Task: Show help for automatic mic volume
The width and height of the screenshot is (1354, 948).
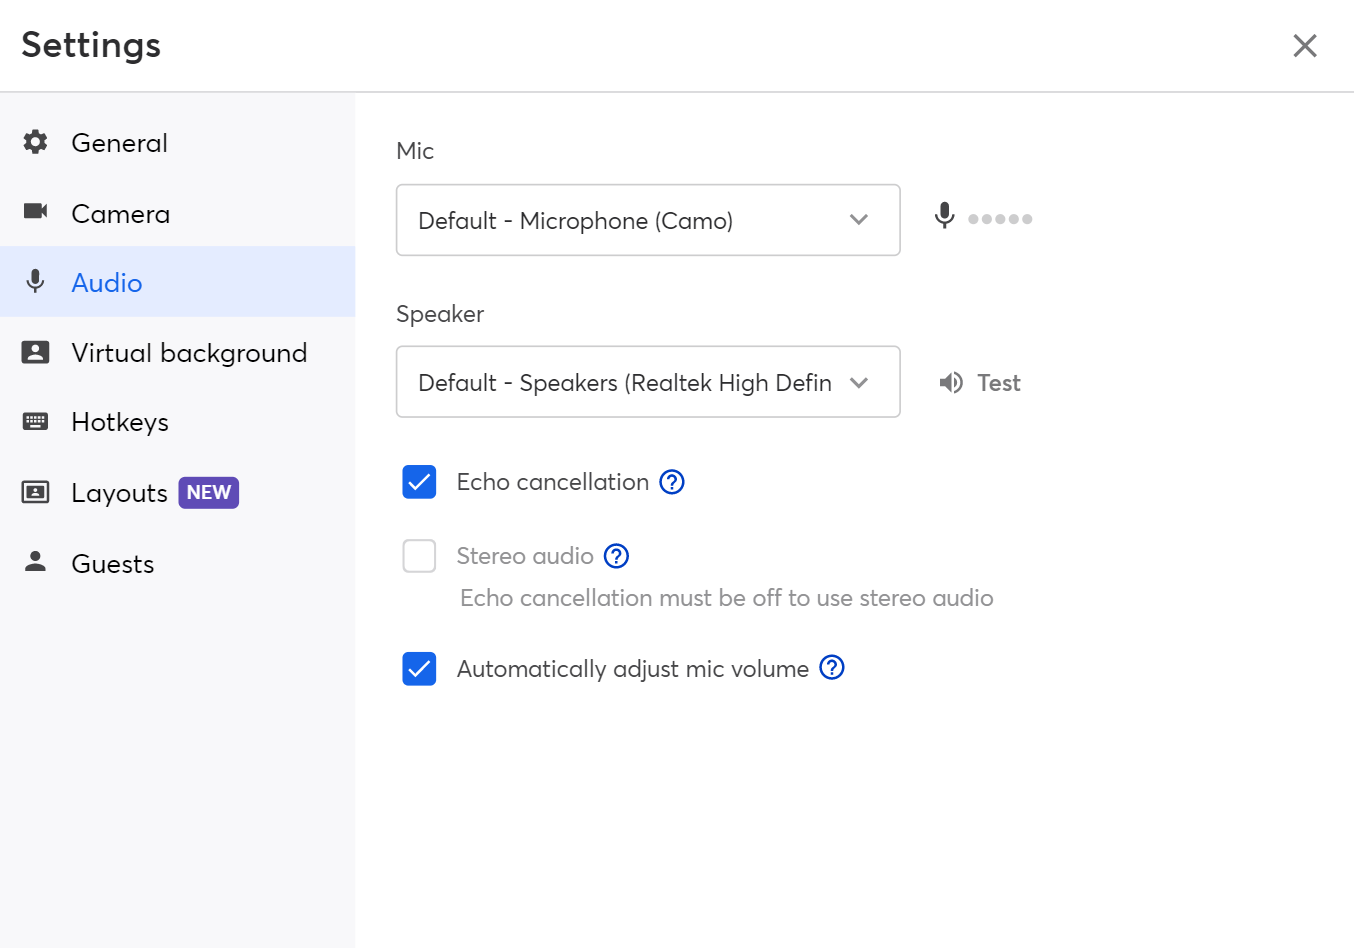Action: [x=832, y=668]
